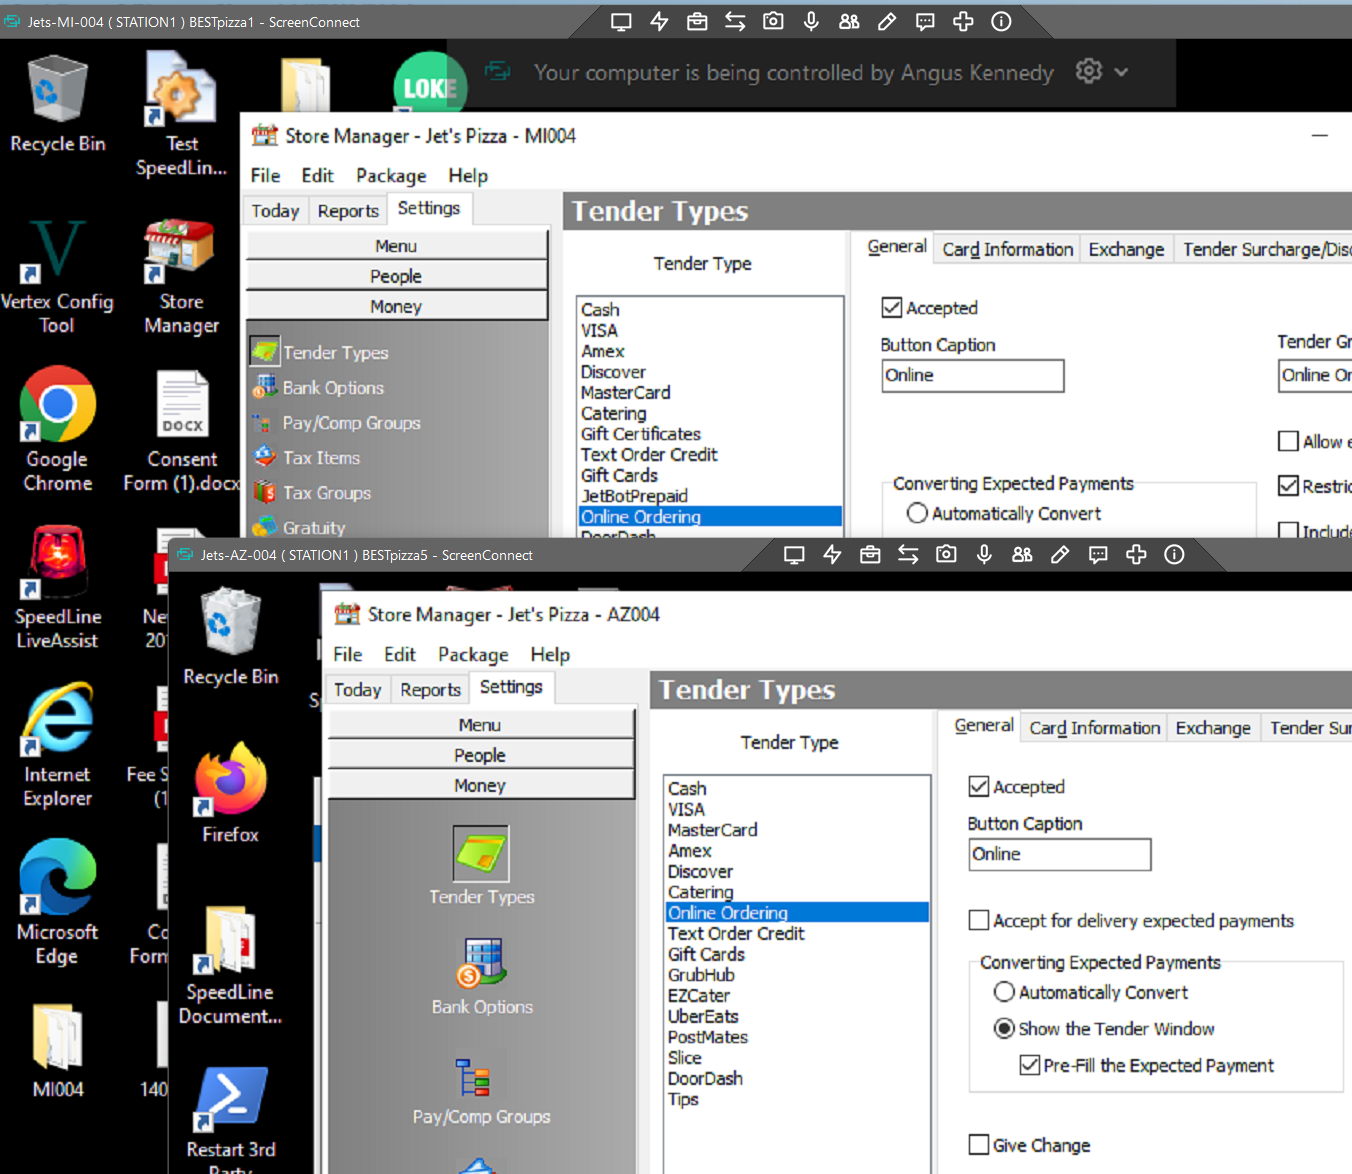
Task: Open the File menu in MI004 Store Manager
Action: pos(265,175)
